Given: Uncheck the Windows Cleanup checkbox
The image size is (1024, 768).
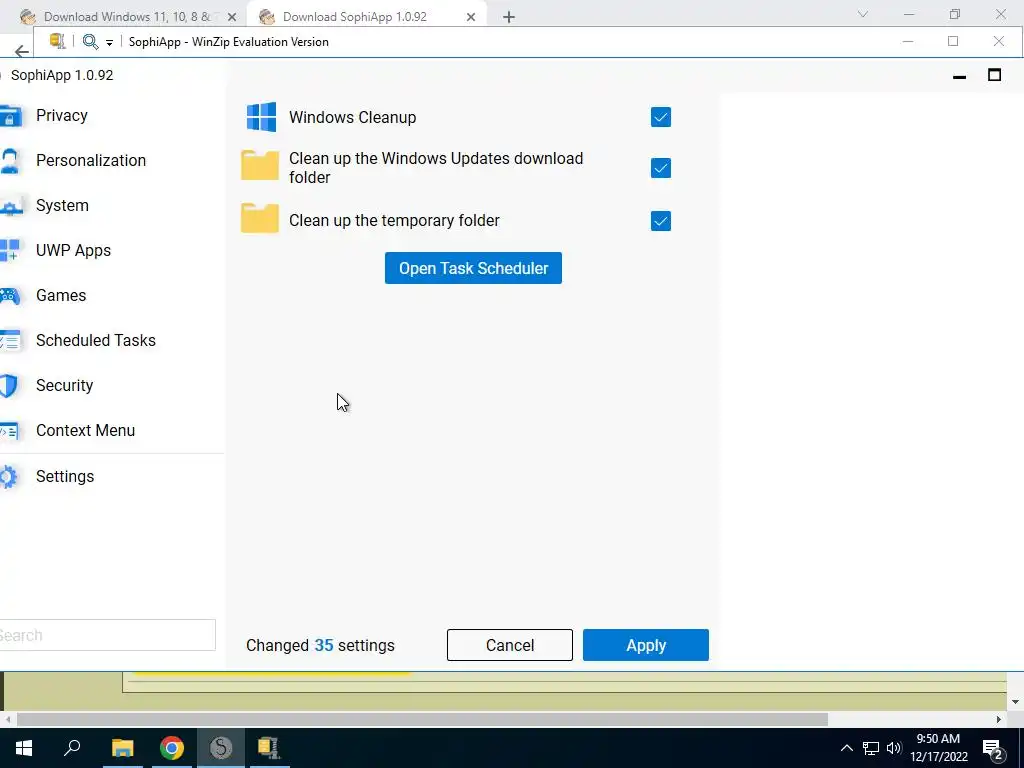Looking at the screenshot, I should (x=660, y=117).
